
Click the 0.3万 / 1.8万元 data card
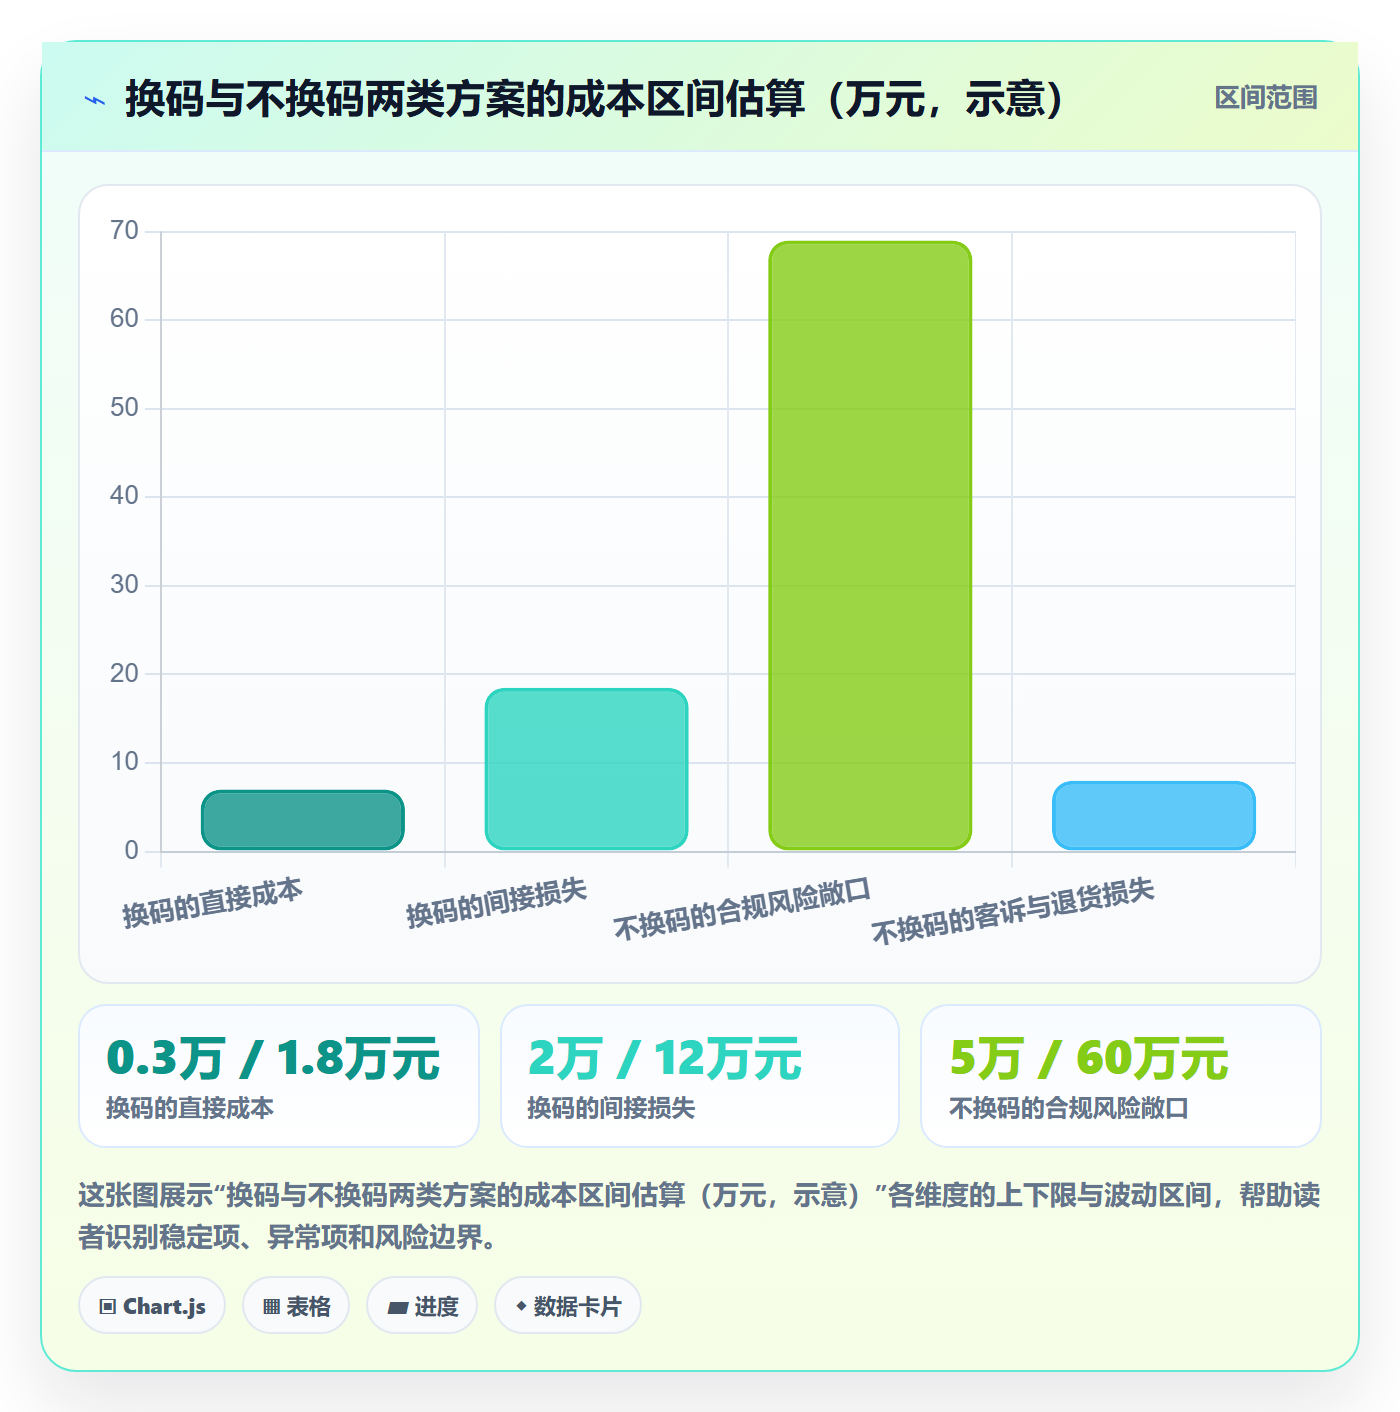tap(279, 1076)
